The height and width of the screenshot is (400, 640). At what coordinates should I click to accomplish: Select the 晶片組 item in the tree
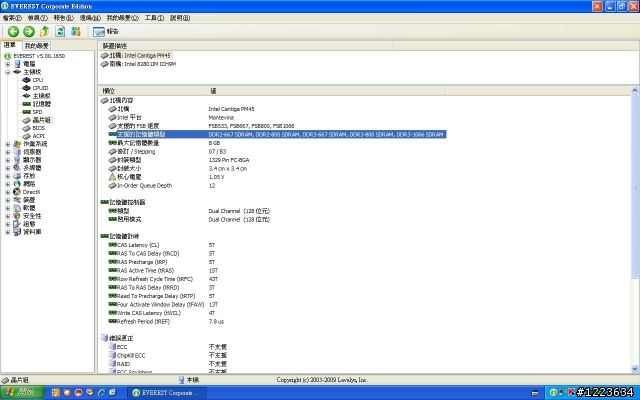(x=42, y=120)
